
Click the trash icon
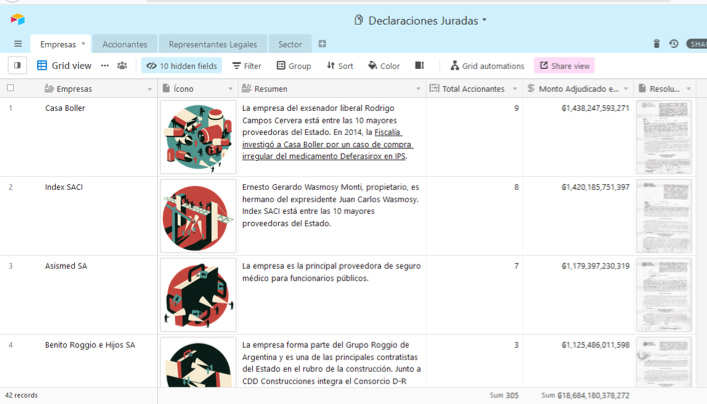click(656, 44)
